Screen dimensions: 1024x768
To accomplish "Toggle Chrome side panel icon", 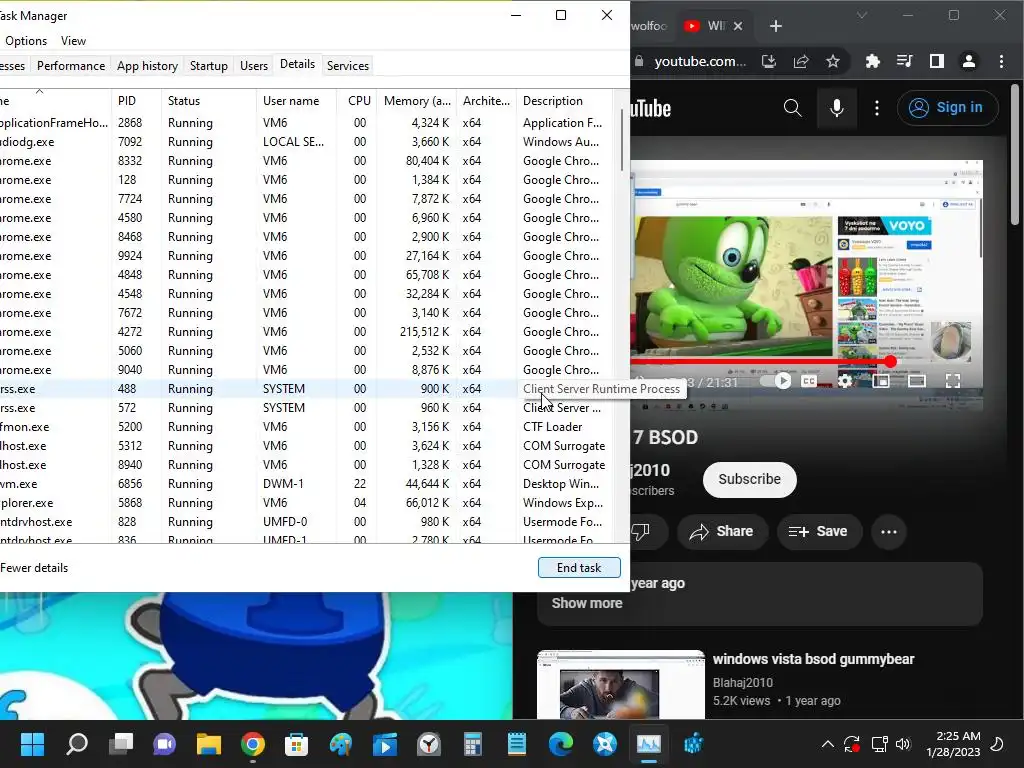I will tap(937, 61).
